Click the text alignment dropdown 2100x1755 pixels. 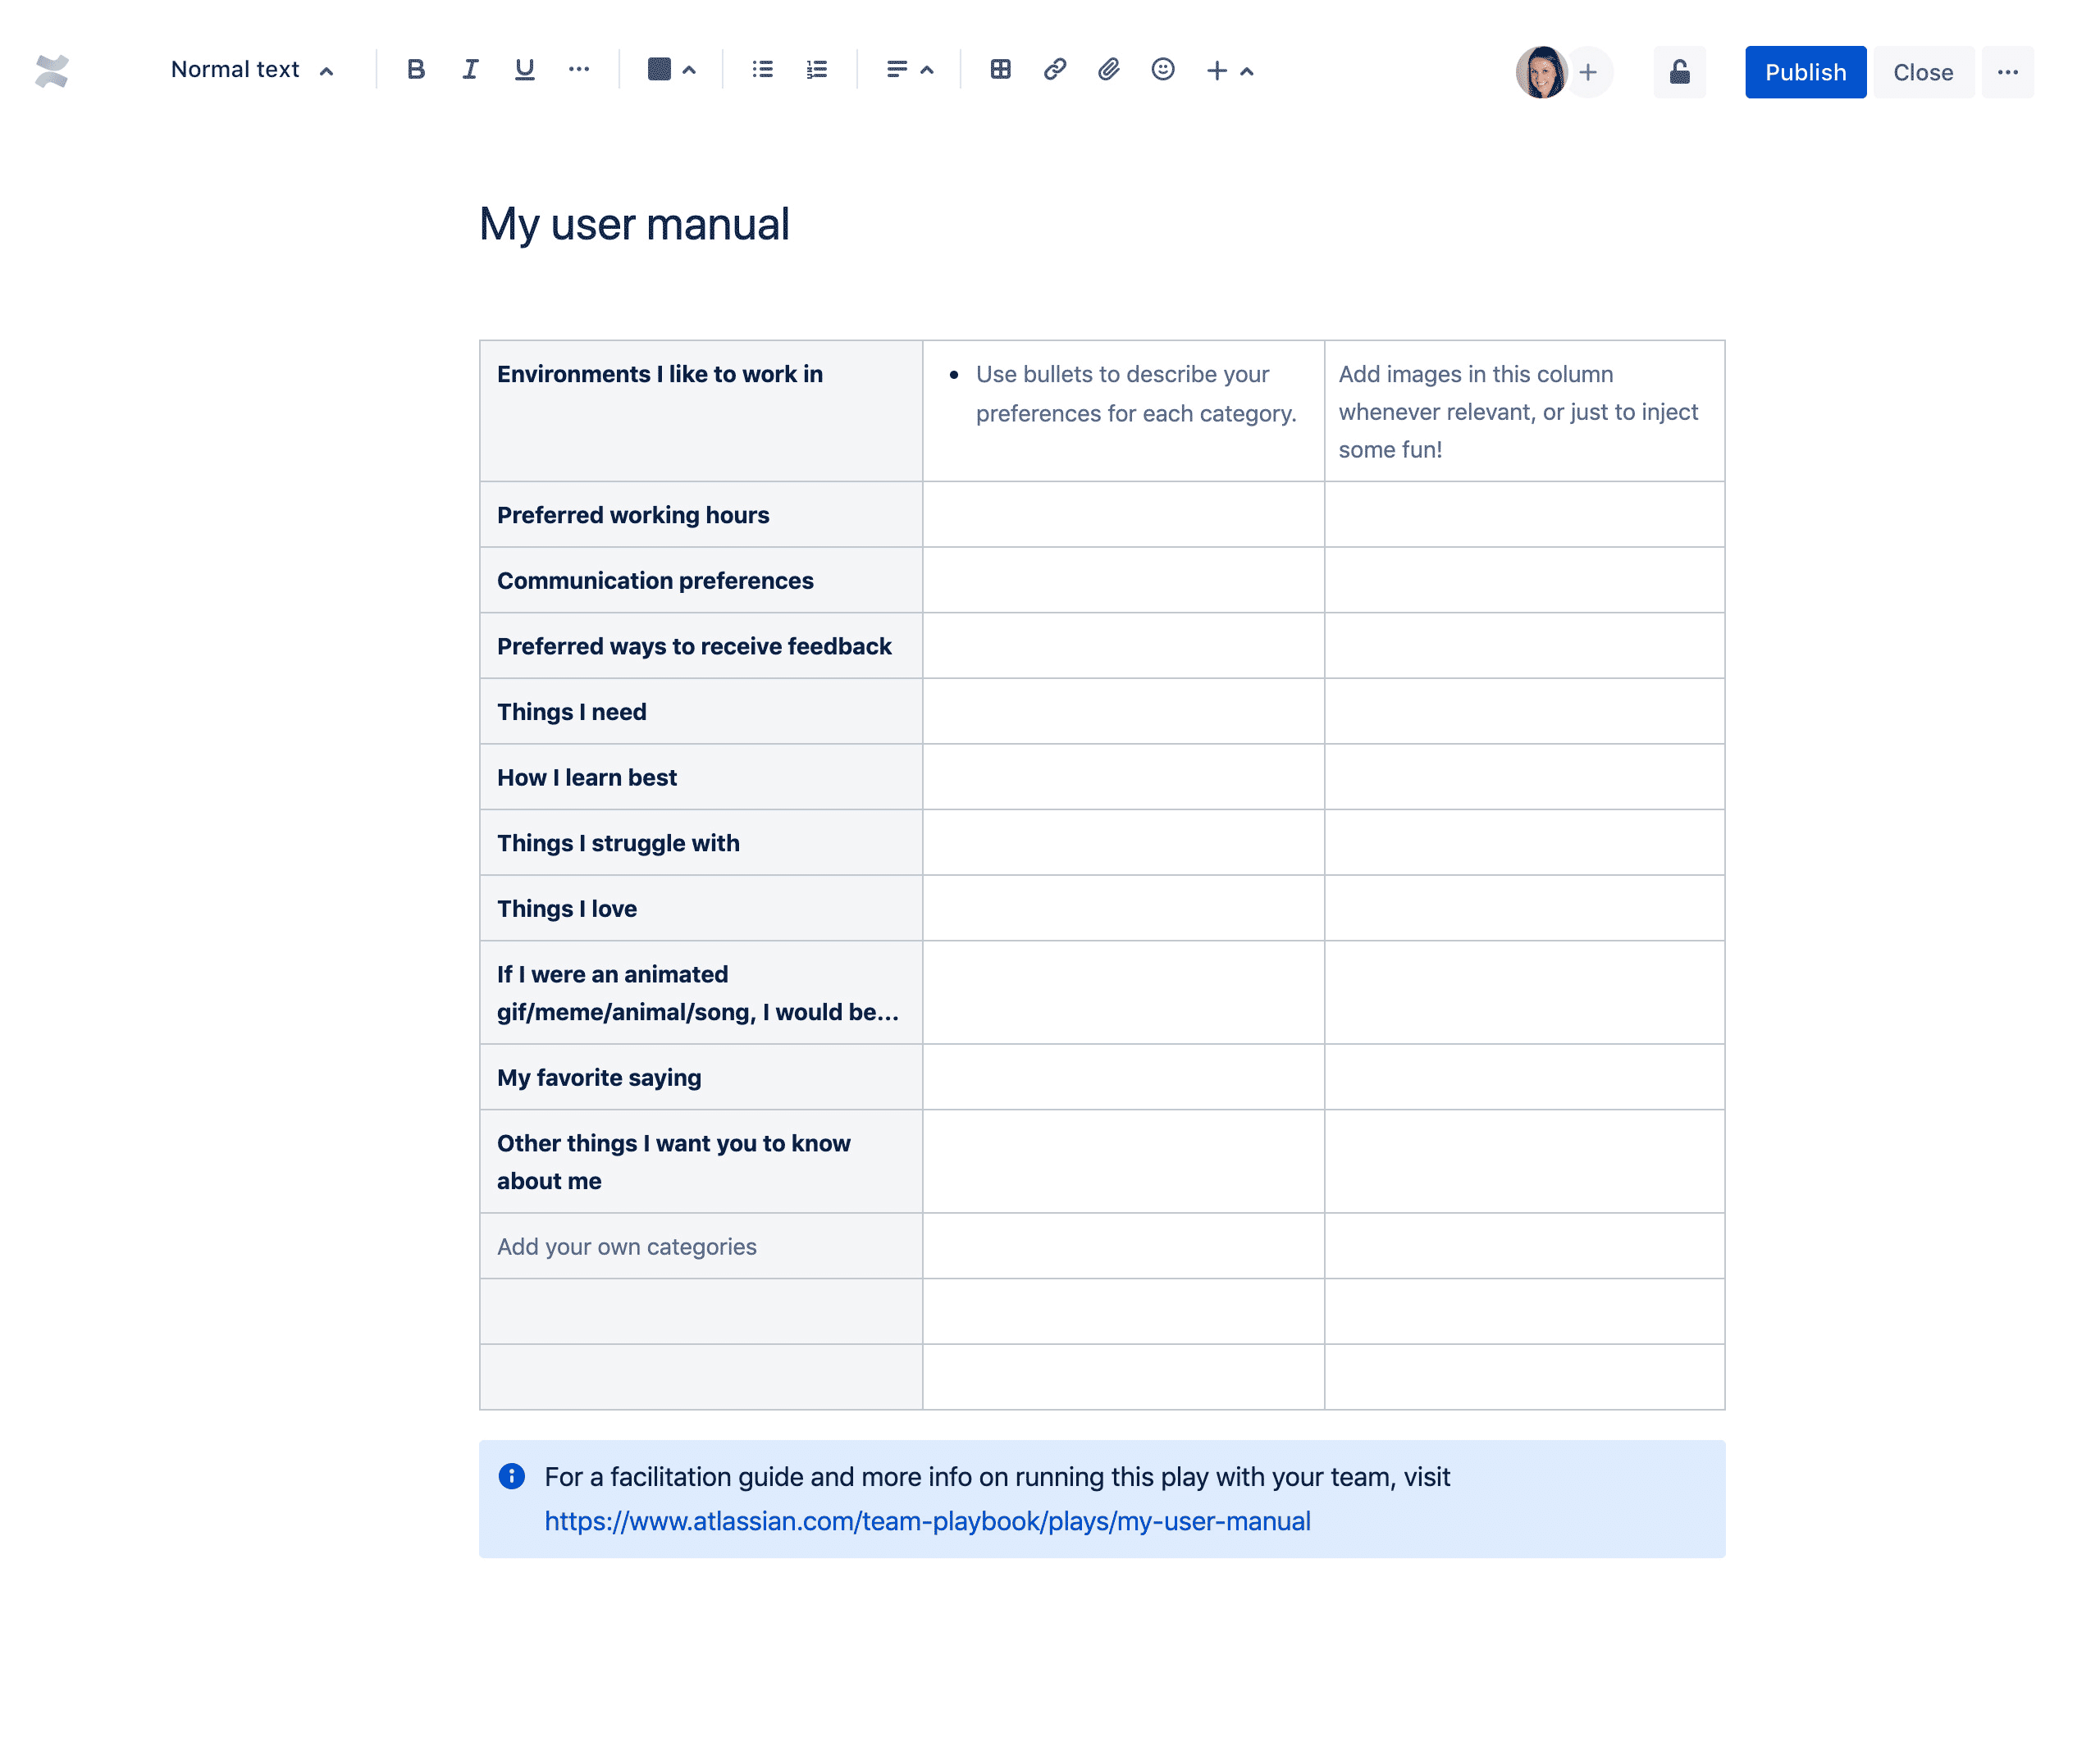[909, 70]
